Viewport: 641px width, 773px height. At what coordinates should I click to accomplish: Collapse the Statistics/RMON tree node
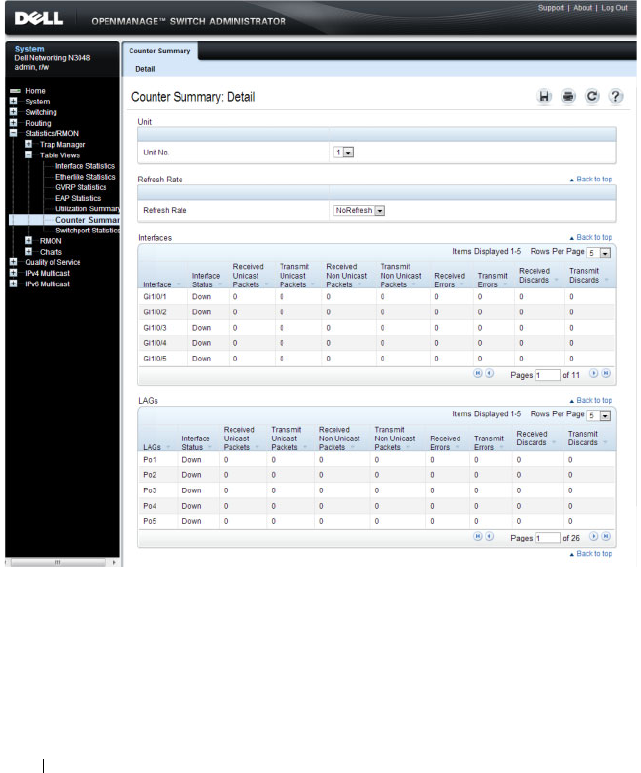click(x=13, y=133)
